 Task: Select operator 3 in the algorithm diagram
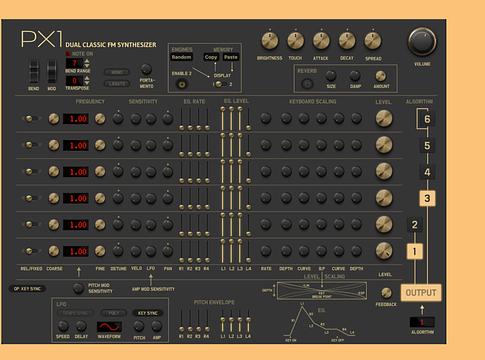coord(427,199)
